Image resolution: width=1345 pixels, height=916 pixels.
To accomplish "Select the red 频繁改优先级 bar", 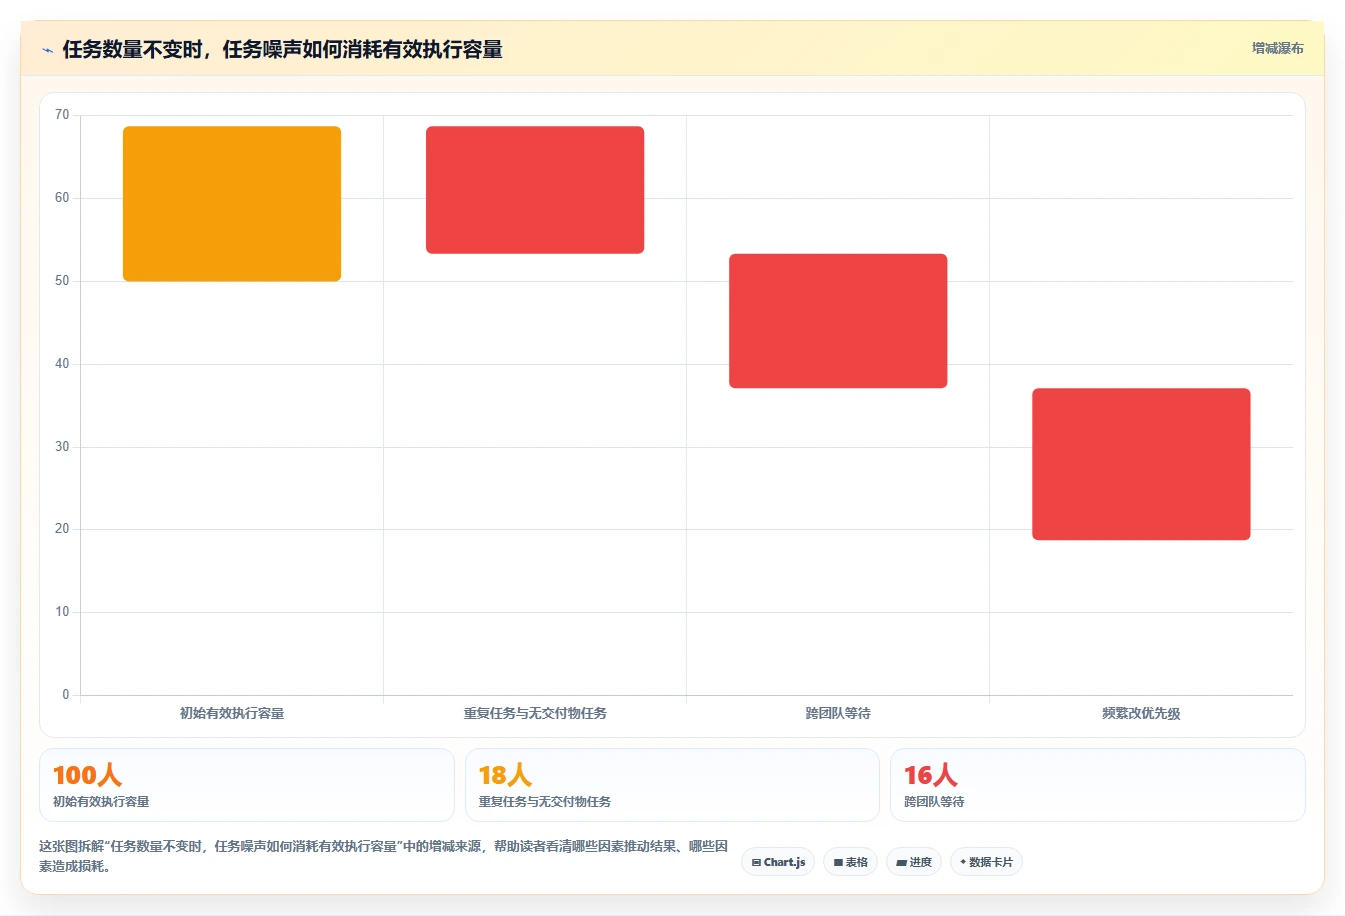I will coord(1141,464).
